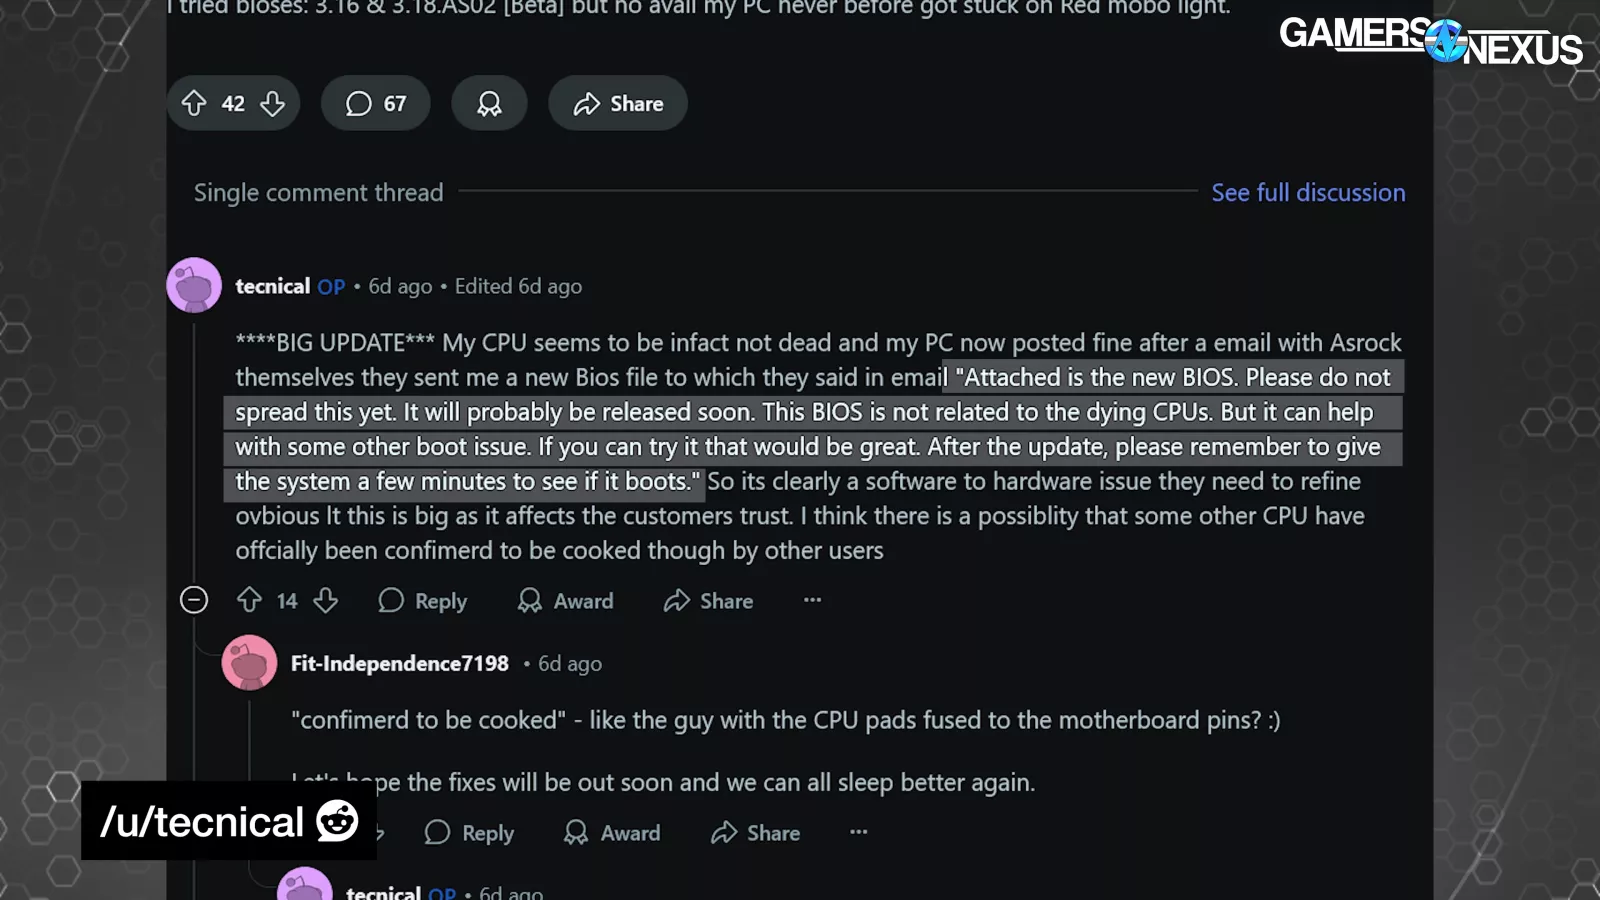Award Fit-Independence7198's comment
This screenshot has width=1600, height=900.
612,833
